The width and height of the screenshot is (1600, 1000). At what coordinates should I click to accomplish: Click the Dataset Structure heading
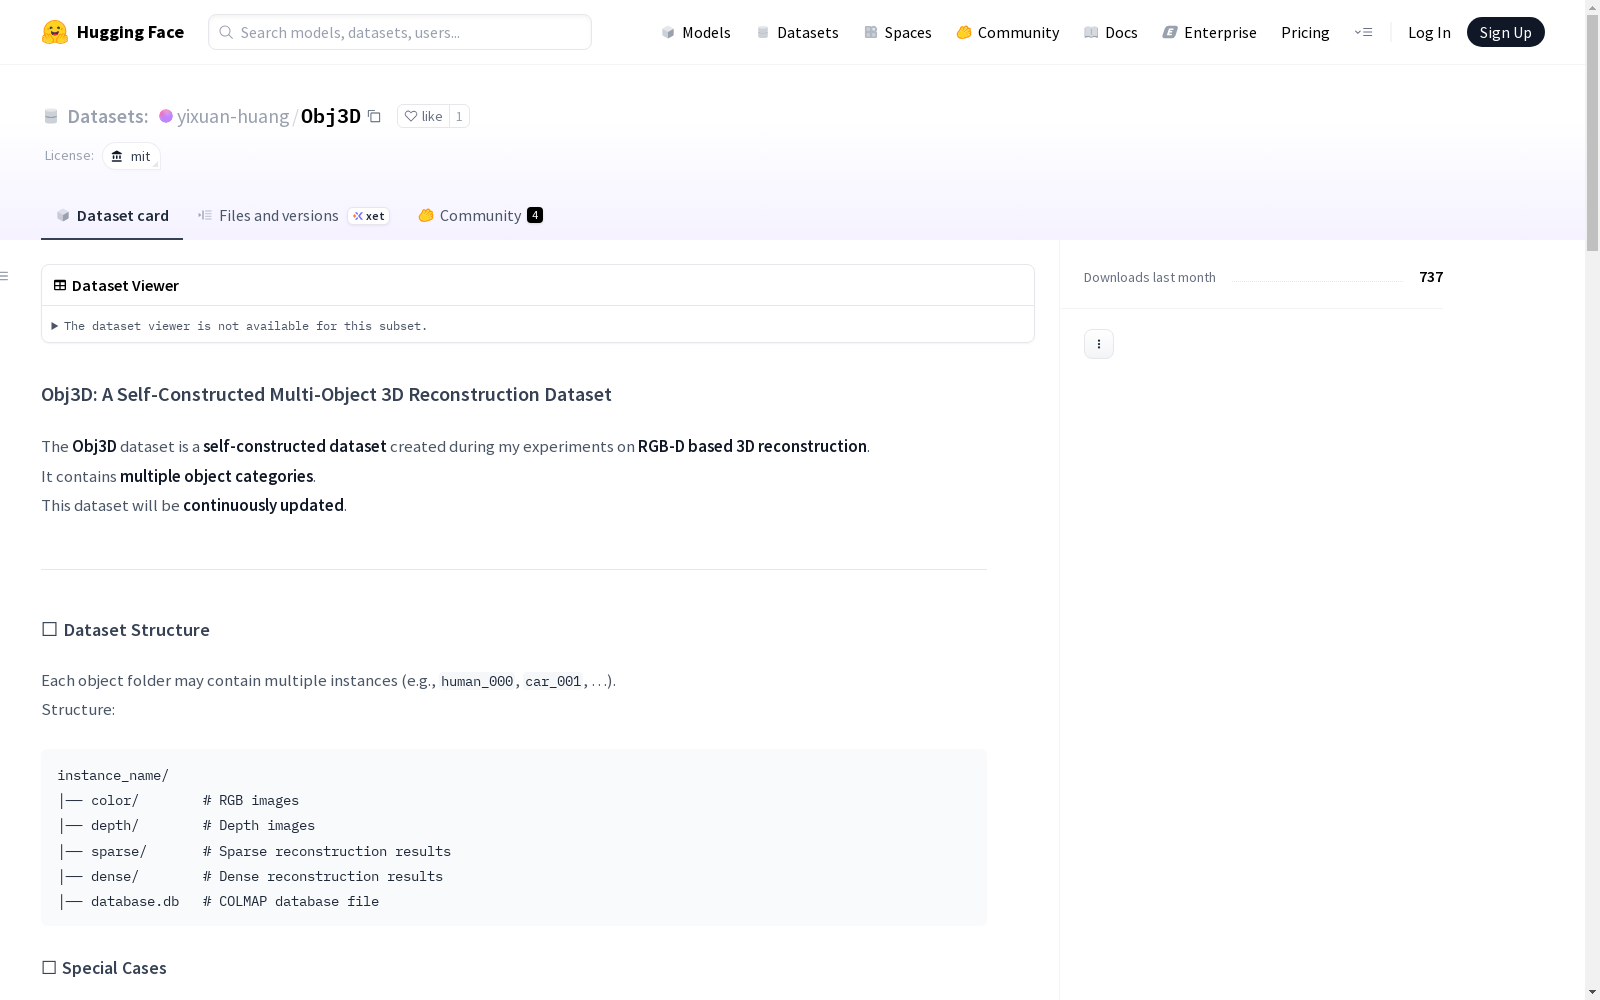point(126,630)
